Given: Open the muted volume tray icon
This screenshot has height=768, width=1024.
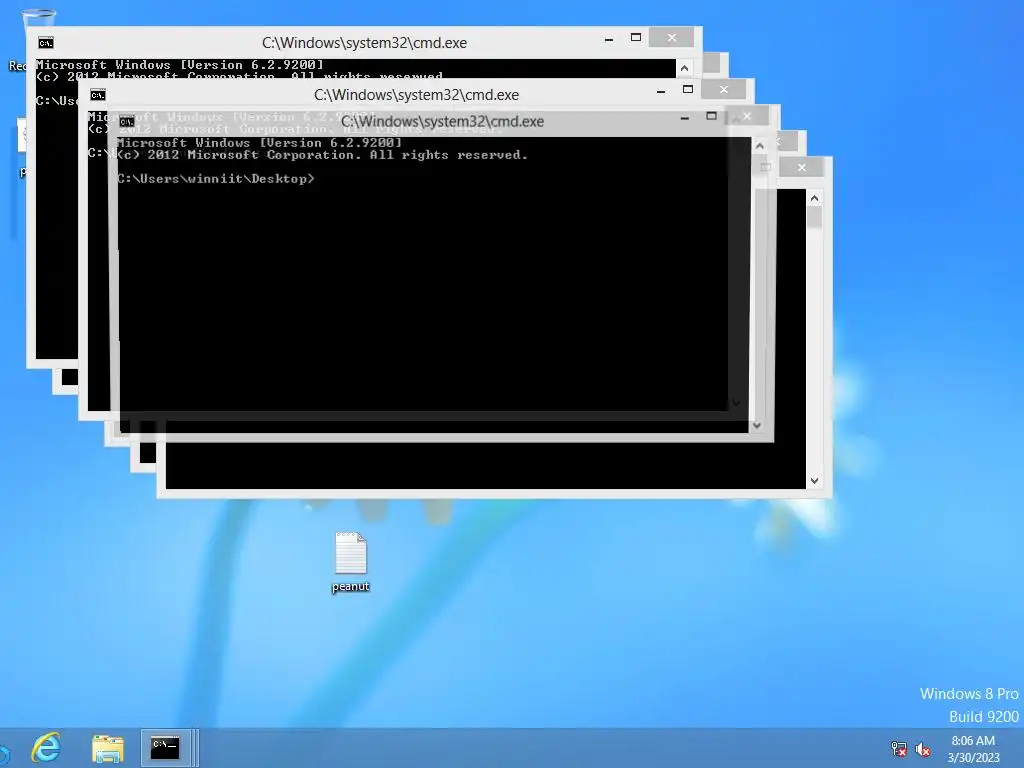Looking at the screenshot, I should click(x=923, y=749).
